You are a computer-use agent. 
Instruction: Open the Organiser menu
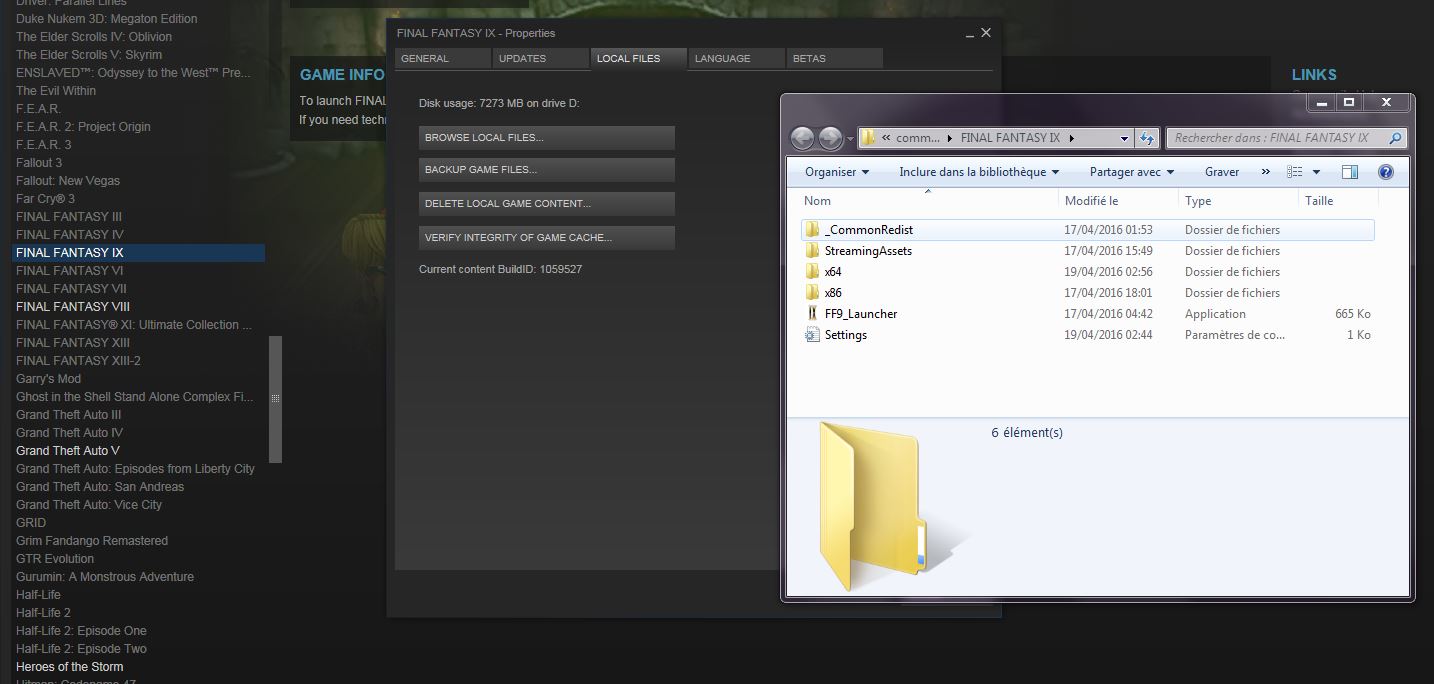coord(837,172)
